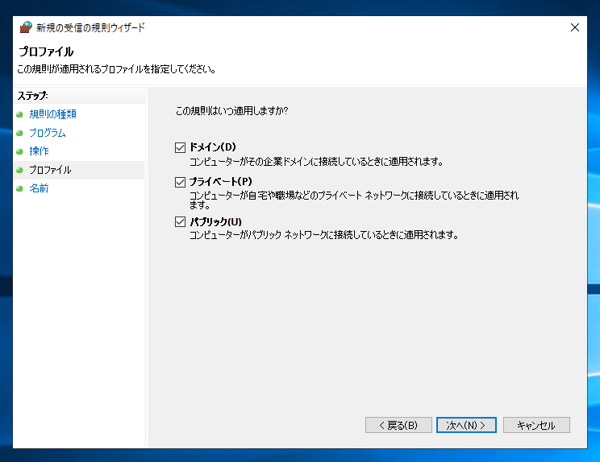Click the 戻る(B) back button
Image resolution: width=600 pixels, height=462 pixels.
point(398,425)
